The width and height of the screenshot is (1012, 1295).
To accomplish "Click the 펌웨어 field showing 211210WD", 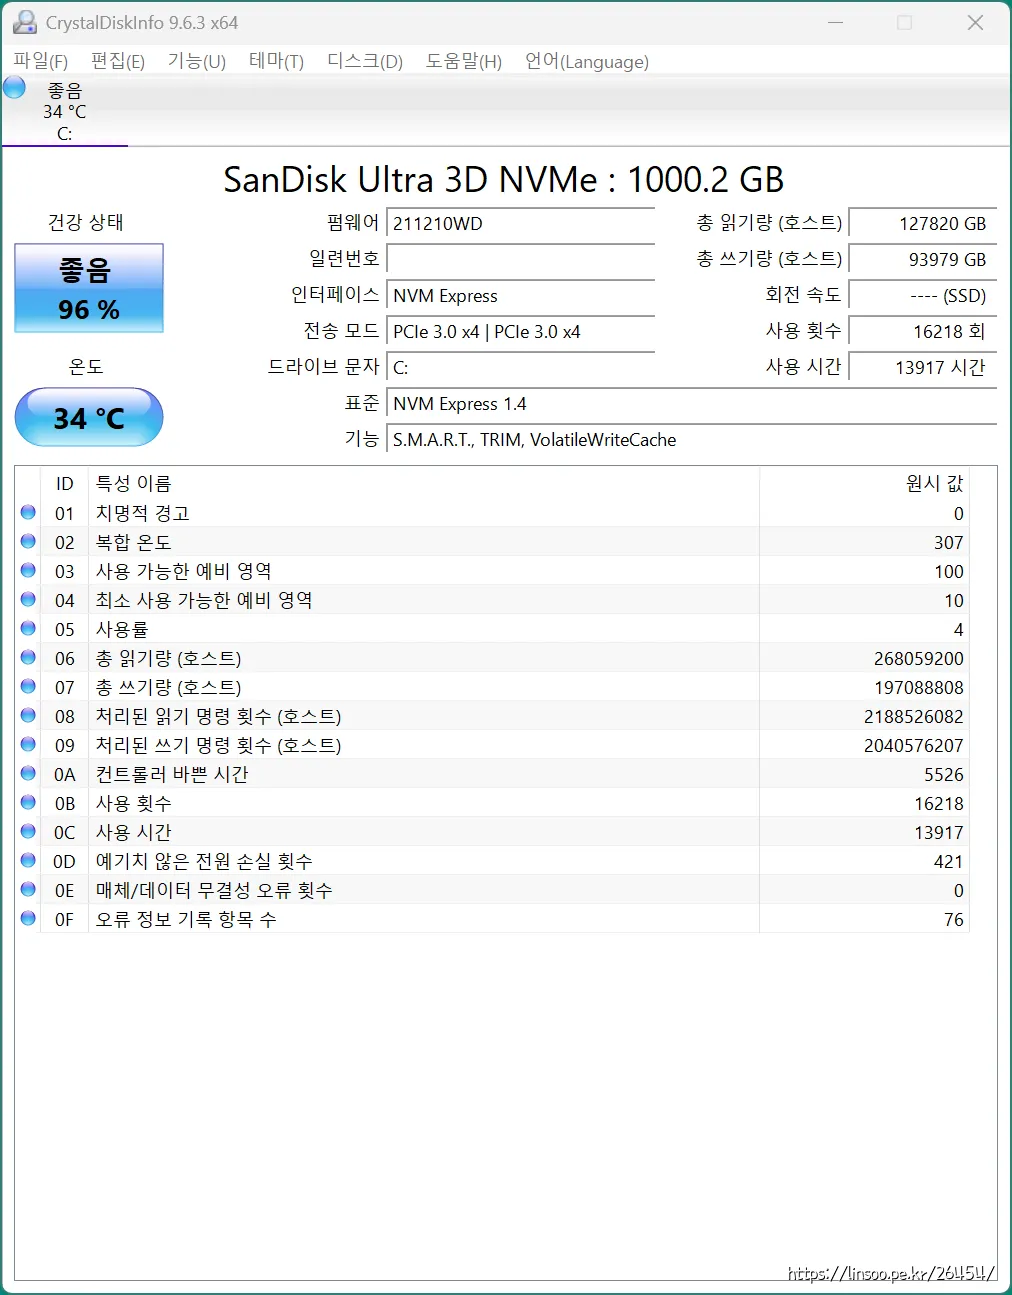I will tap(521, 224).
